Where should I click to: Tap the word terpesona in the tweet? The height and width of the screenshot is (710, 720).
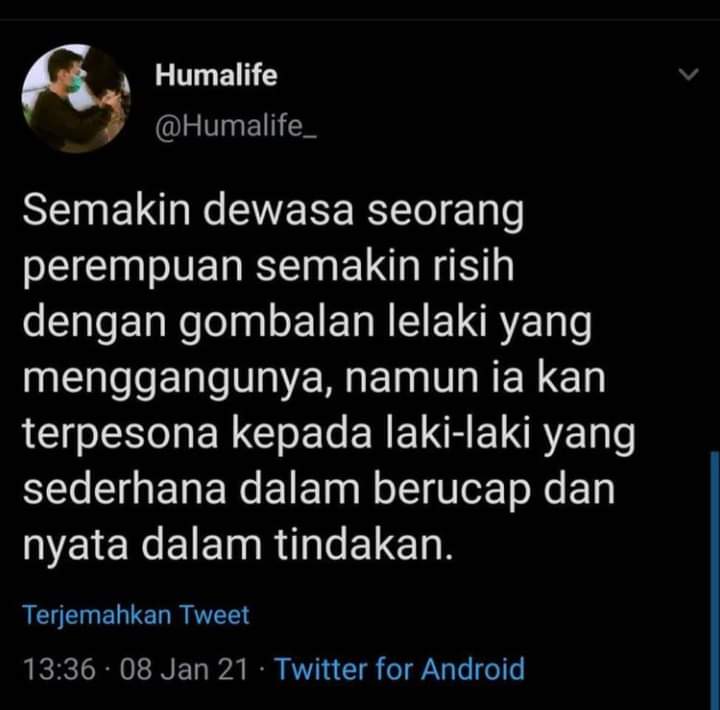pos(120,435)
